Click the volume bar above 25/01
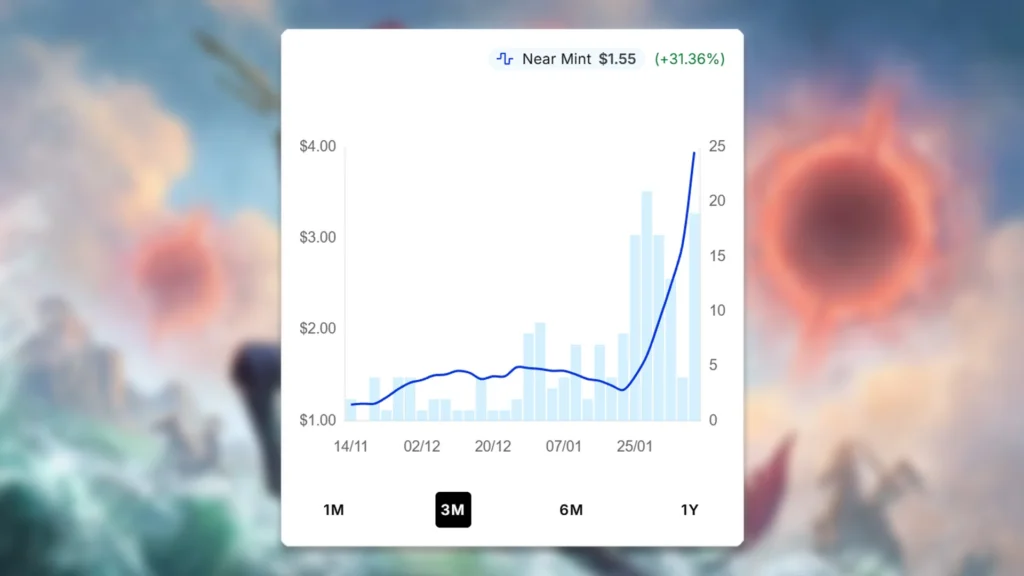Viewport: 1024px width, 576px height. click(x=634, y=320)
